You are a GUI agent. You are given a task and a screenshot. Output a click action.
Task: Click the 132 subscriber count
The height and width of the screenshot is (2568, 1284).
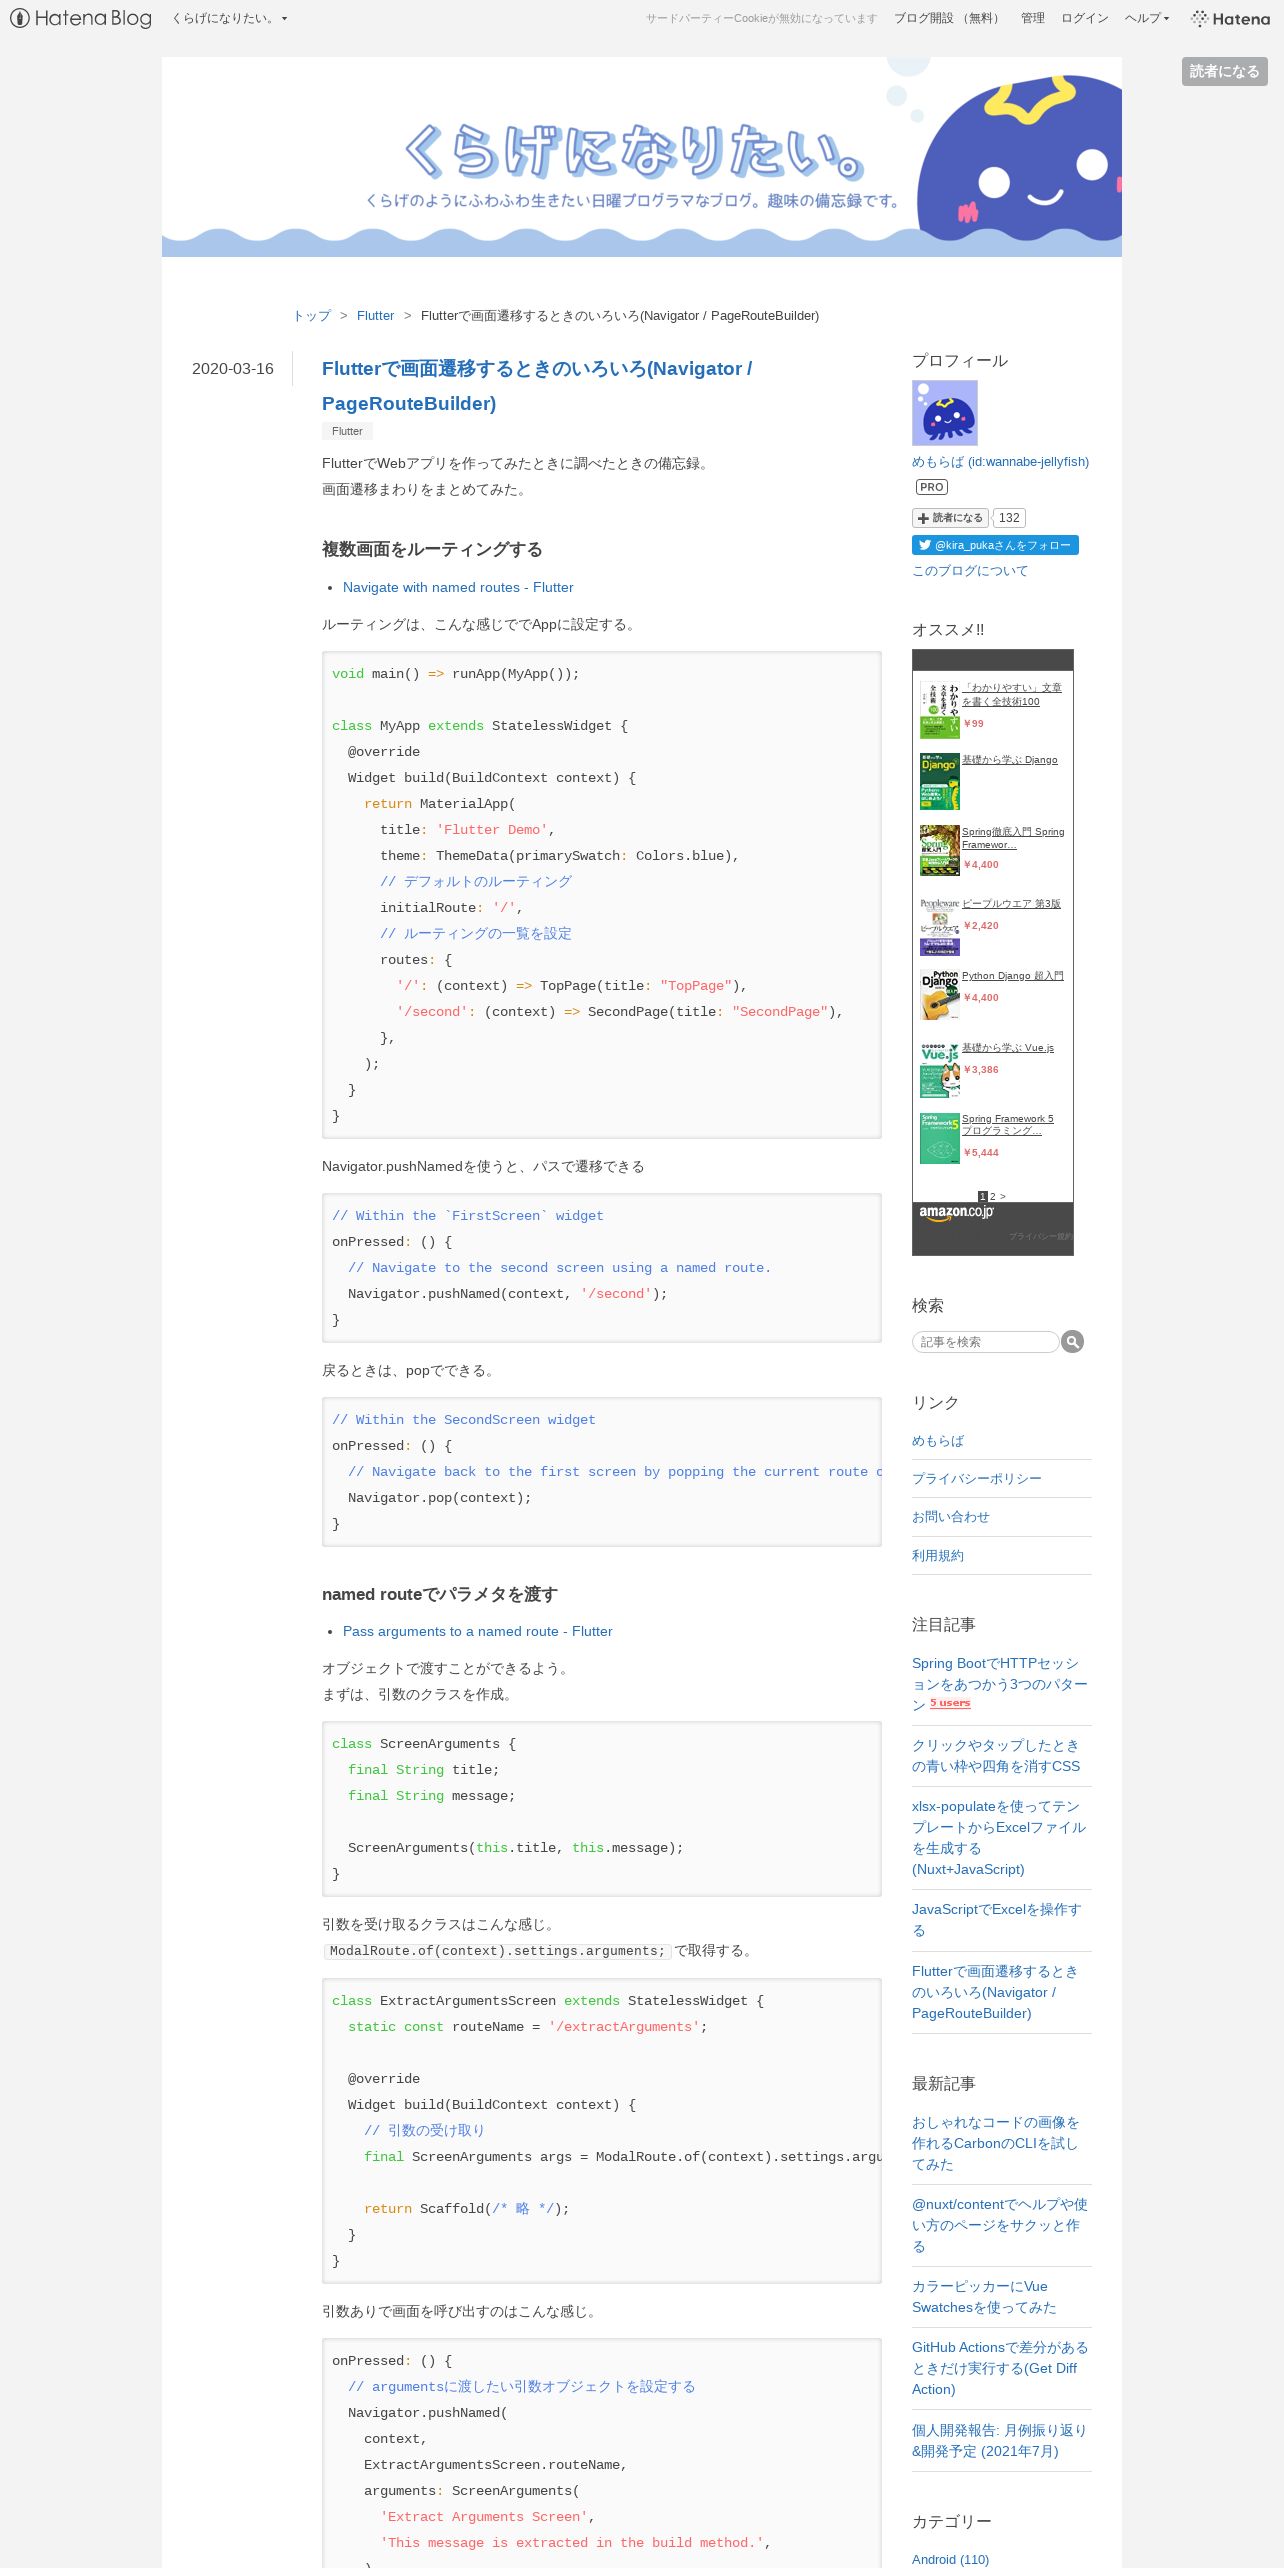[x=1009, y=518]
